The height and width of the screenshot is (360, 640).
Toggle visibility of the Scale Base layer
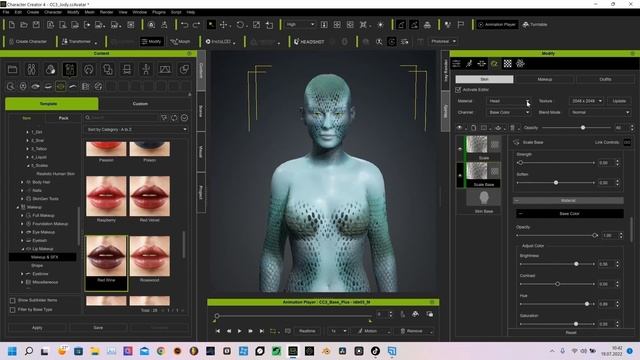[460, 176]
